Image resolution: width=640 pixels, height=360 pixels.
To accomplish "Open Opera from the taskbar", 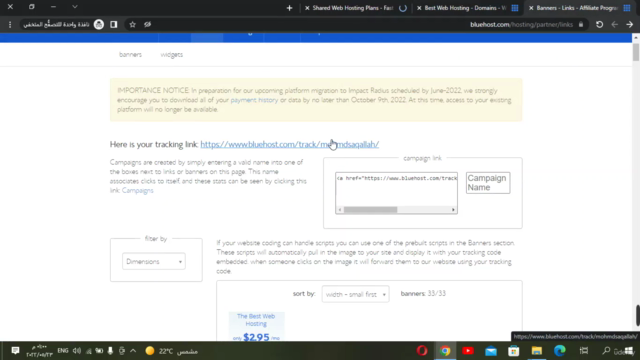I will click(422, 351).
